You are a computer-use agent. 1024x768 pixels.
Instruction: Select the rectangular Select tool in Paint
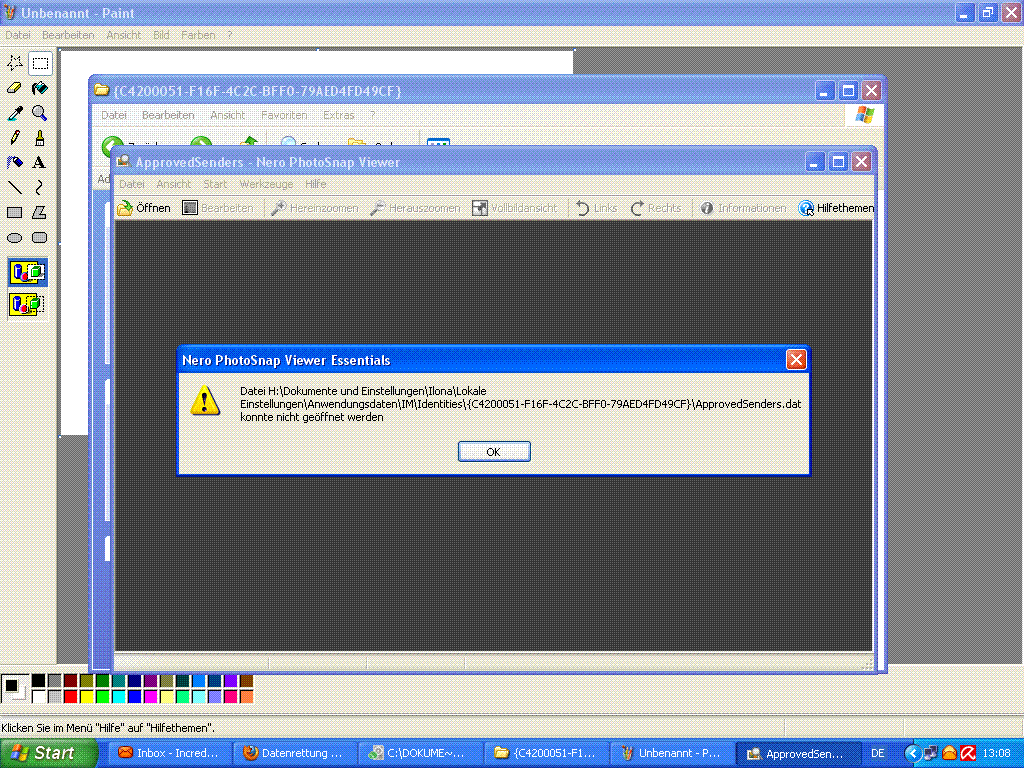(40, 63)
